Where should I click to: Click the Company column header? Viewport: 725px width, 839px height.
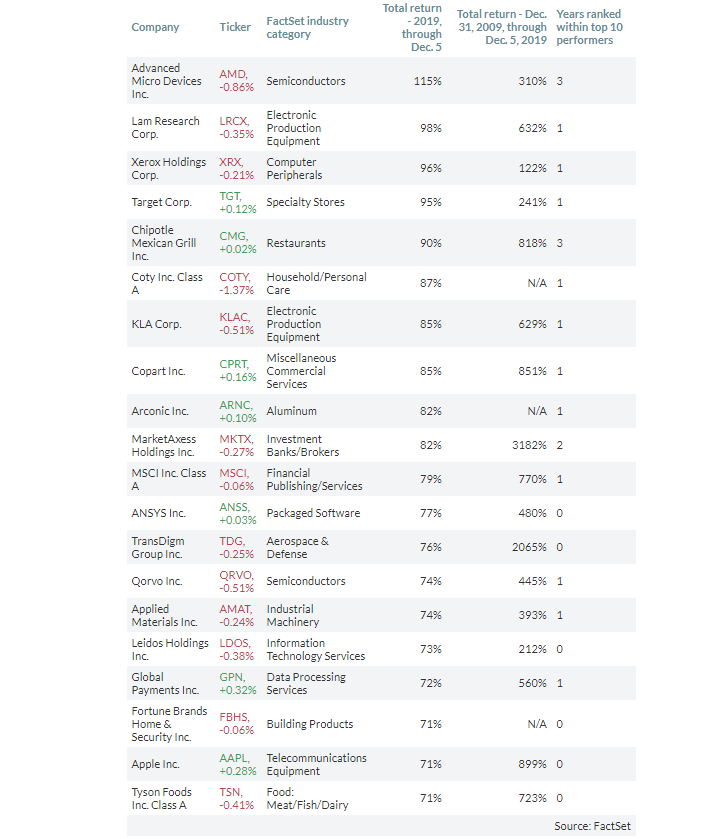[155, 27]
